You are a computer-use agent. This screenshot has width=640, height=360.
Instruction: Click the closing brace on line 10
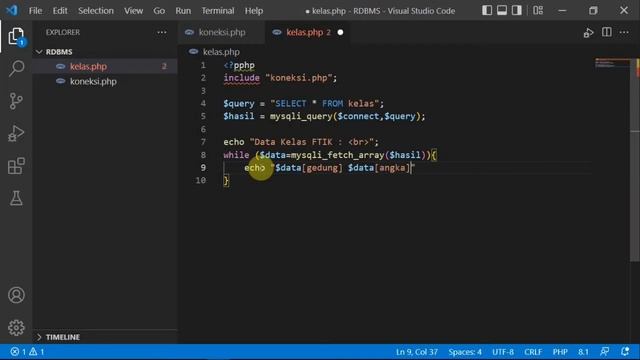(x=226, y=180)
